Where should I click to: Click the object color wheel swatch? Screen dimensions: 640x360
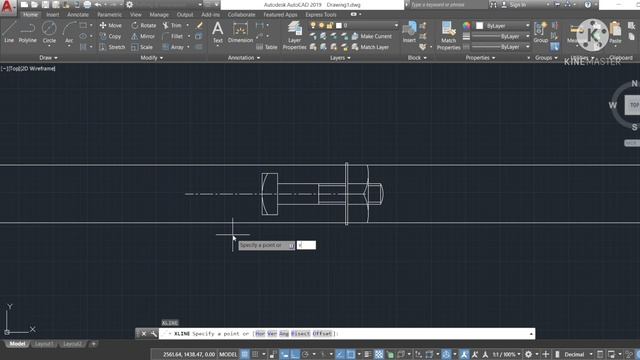[x=467, y=26]
